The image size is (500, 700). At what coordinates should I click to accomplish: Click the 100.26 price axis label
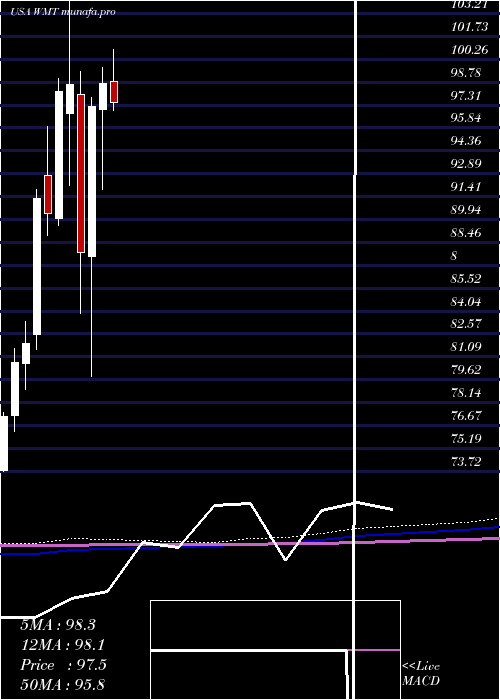tap(469, 50)
